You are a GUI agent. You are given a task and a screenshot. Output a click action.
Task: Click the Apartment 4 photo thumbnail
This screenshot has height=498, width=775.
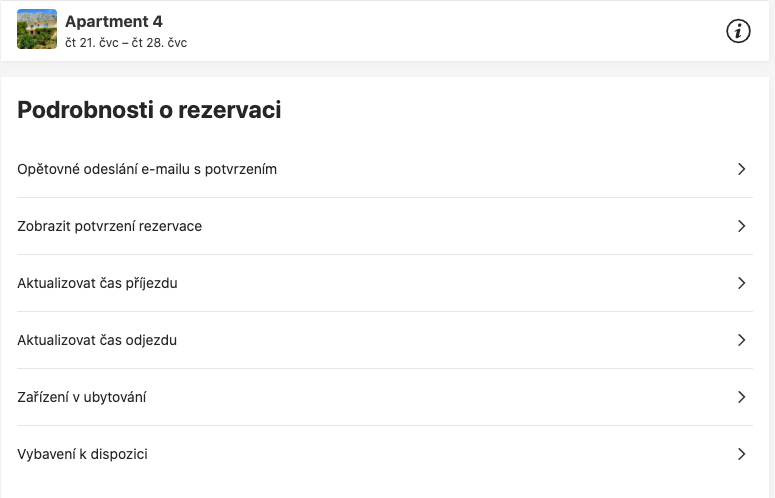[x=37, y=30]
